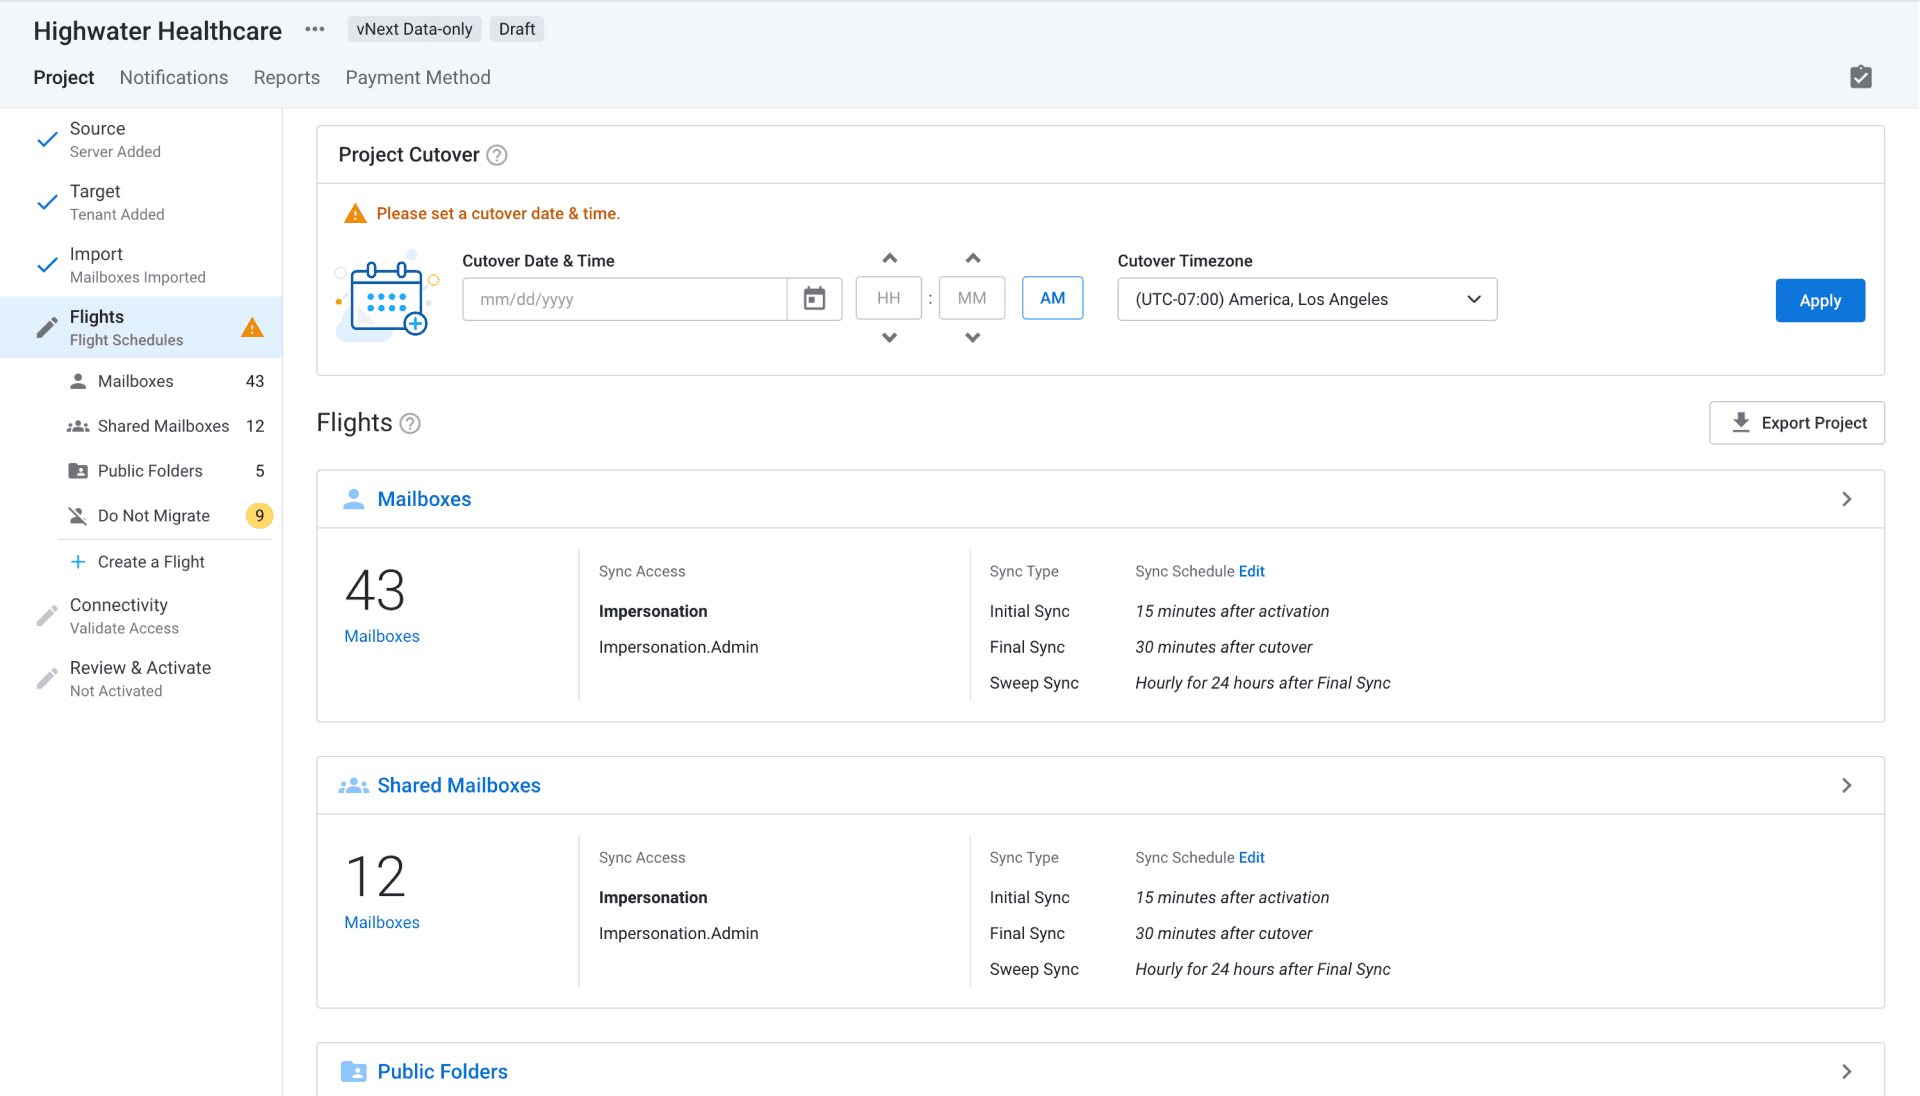1920x1096 pixels.
Task: Click the vNext Data-only tag
Action: point(414,29)
